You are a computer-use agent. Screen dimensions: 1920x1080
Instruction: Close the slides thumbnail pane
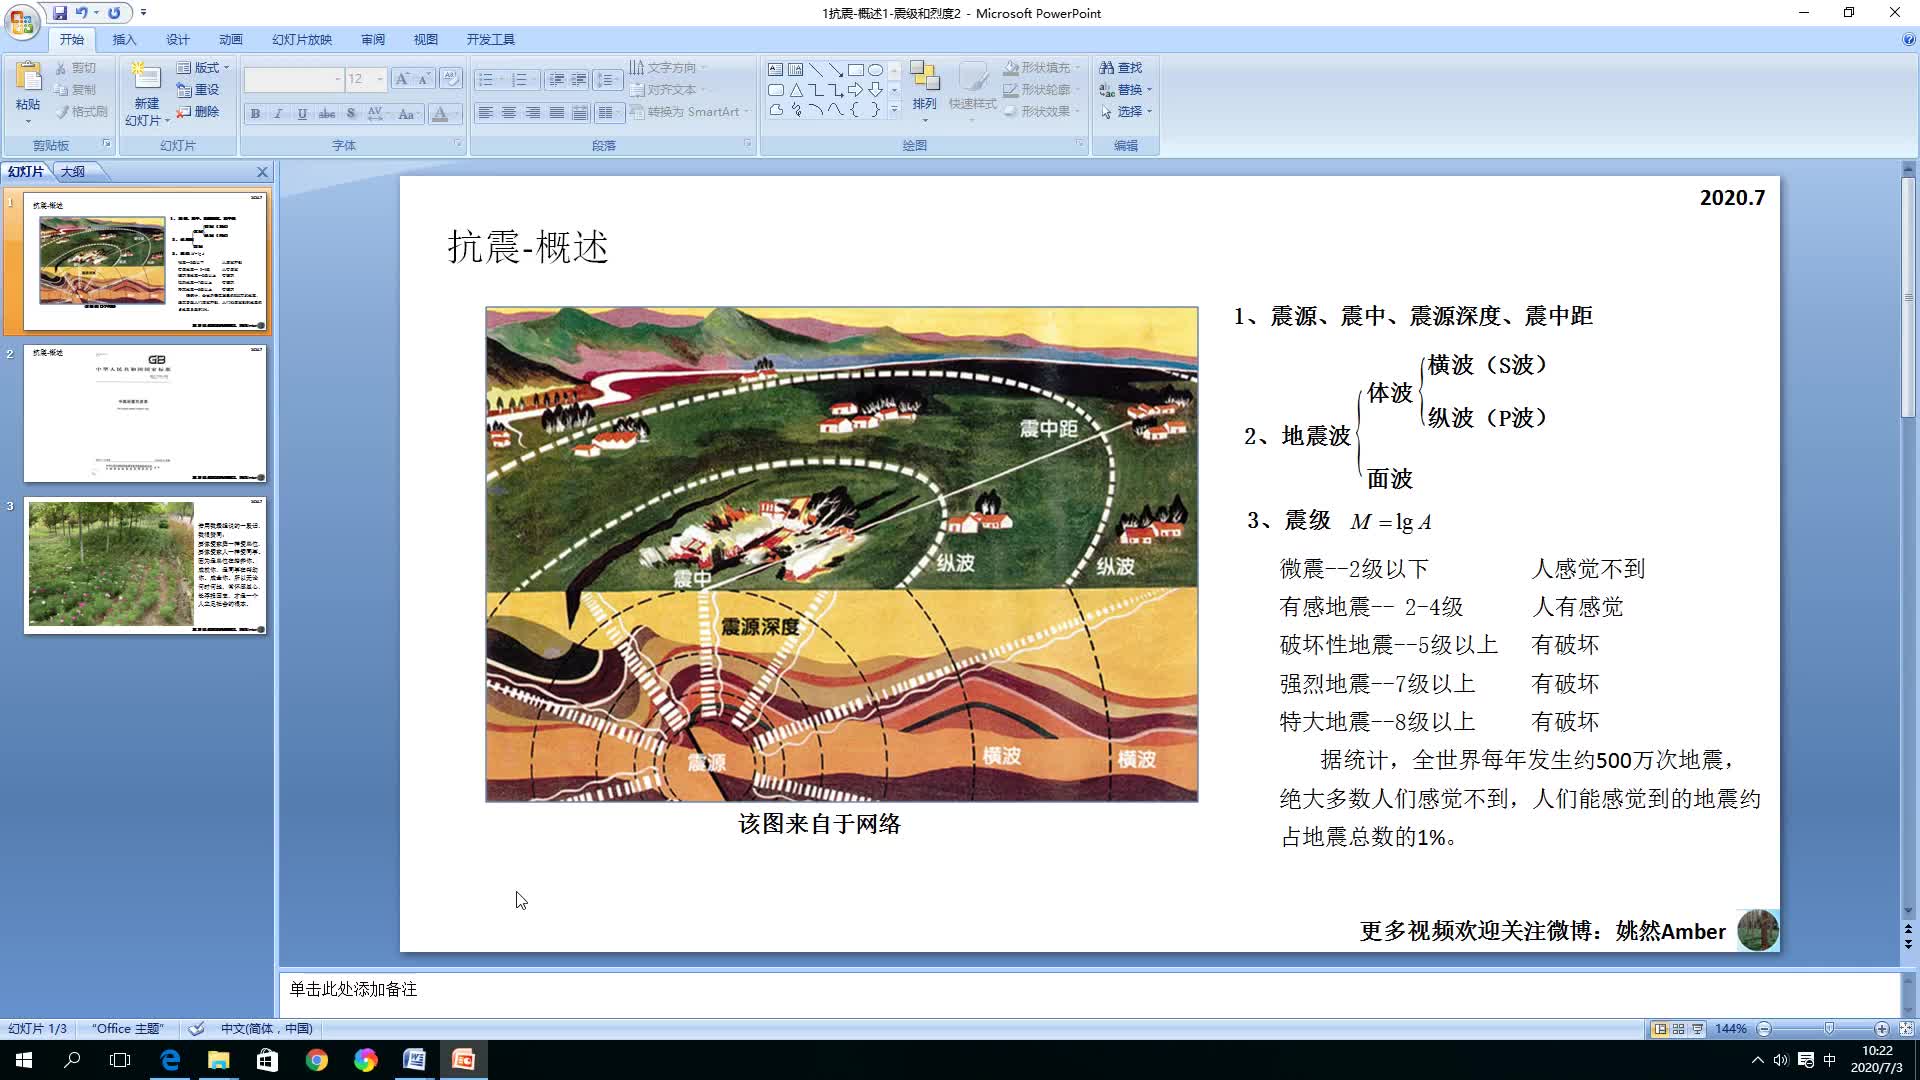click(x=262, y=172)
